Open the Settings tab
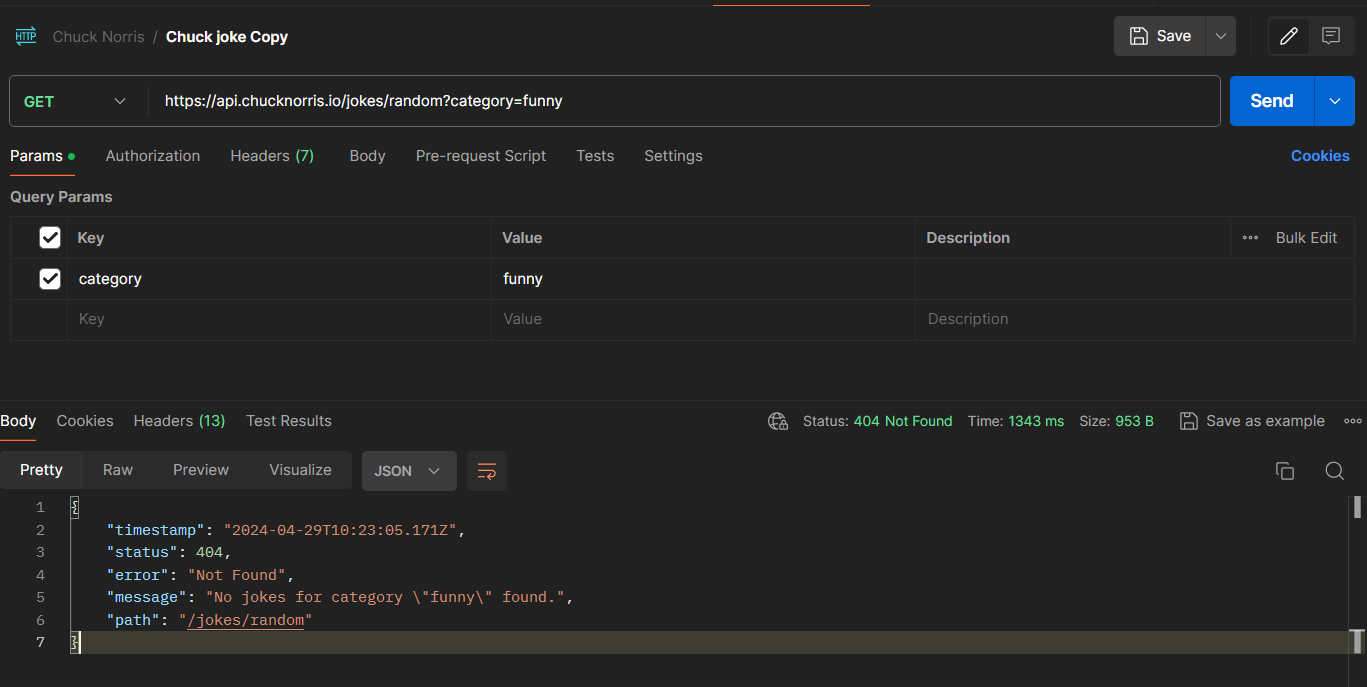 (673, 156)
